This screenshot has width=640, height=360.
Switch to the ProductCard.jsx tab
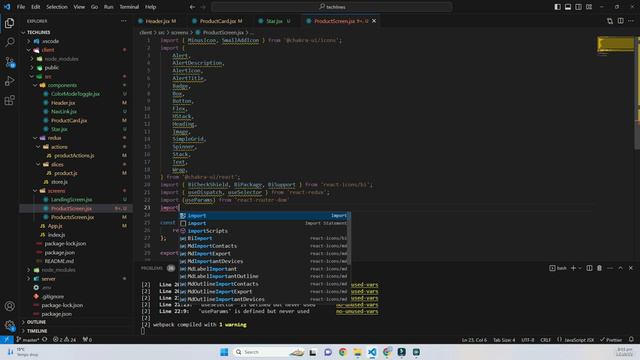click(x=218, y=21)
